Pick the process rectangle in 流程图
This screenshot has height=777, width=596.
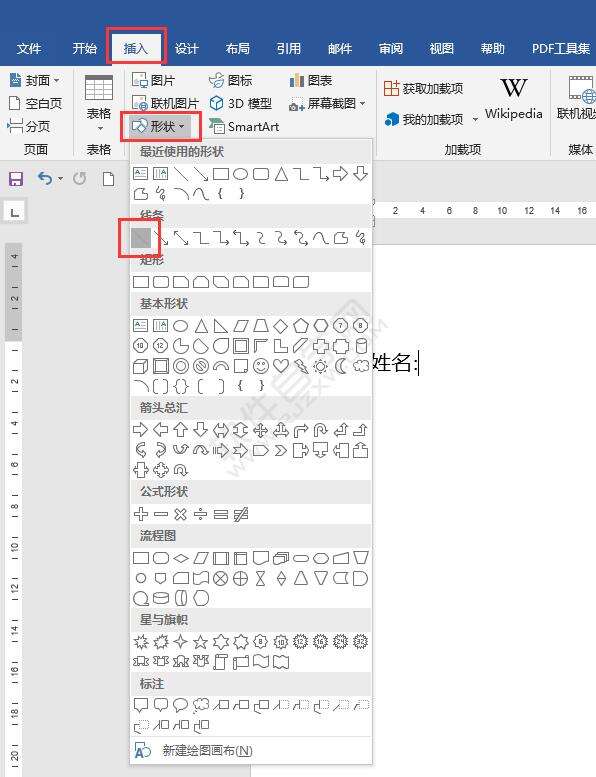141,558
